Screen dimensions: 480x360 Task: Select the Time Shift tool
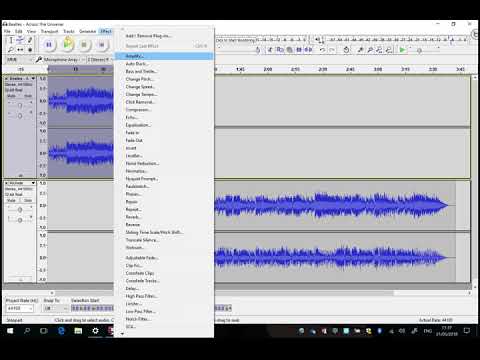pyautogui.click(x=20, y=49)
